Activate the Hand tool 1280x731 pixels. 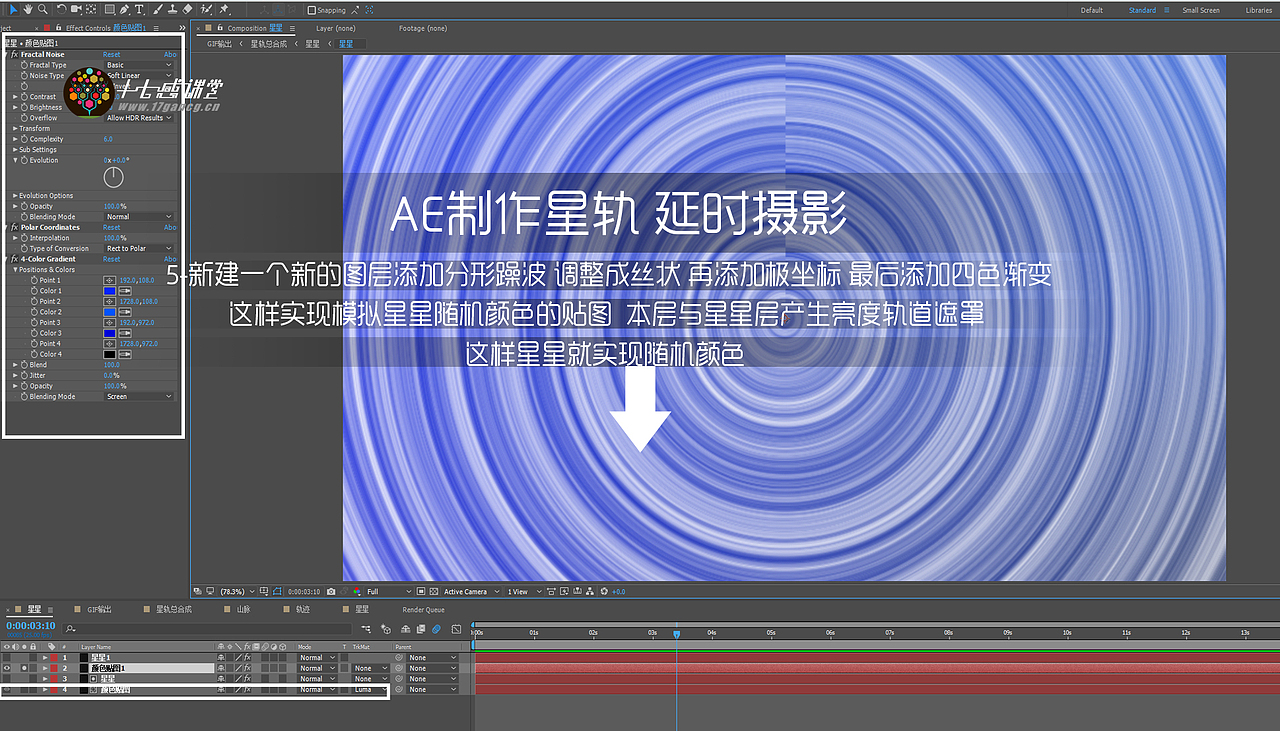[28, 8]
